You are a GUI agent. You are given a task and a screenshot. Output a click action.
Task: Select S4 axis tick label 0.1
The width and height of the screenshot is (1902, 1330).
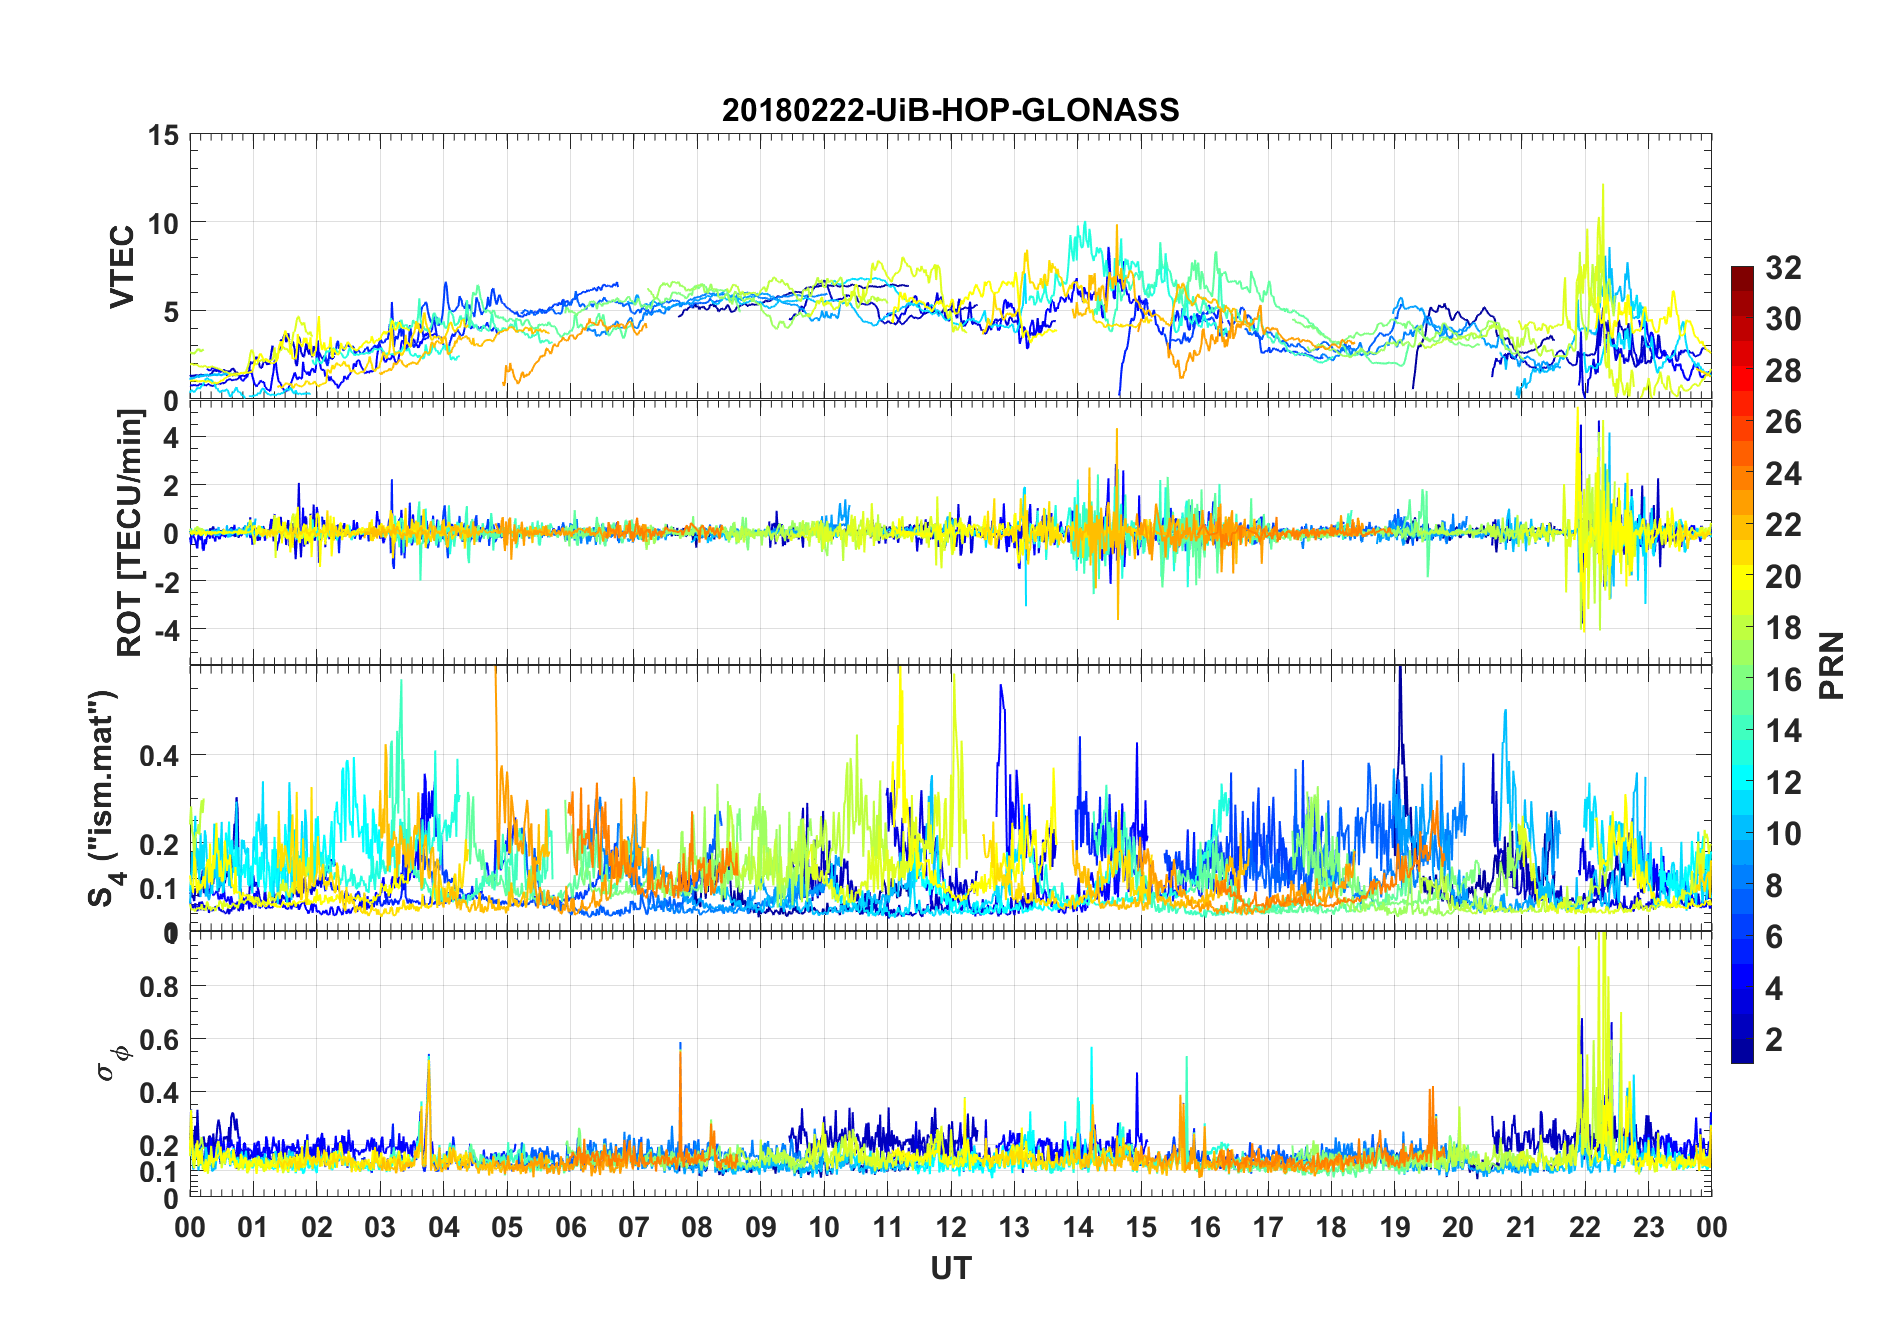tap(160, 888)
